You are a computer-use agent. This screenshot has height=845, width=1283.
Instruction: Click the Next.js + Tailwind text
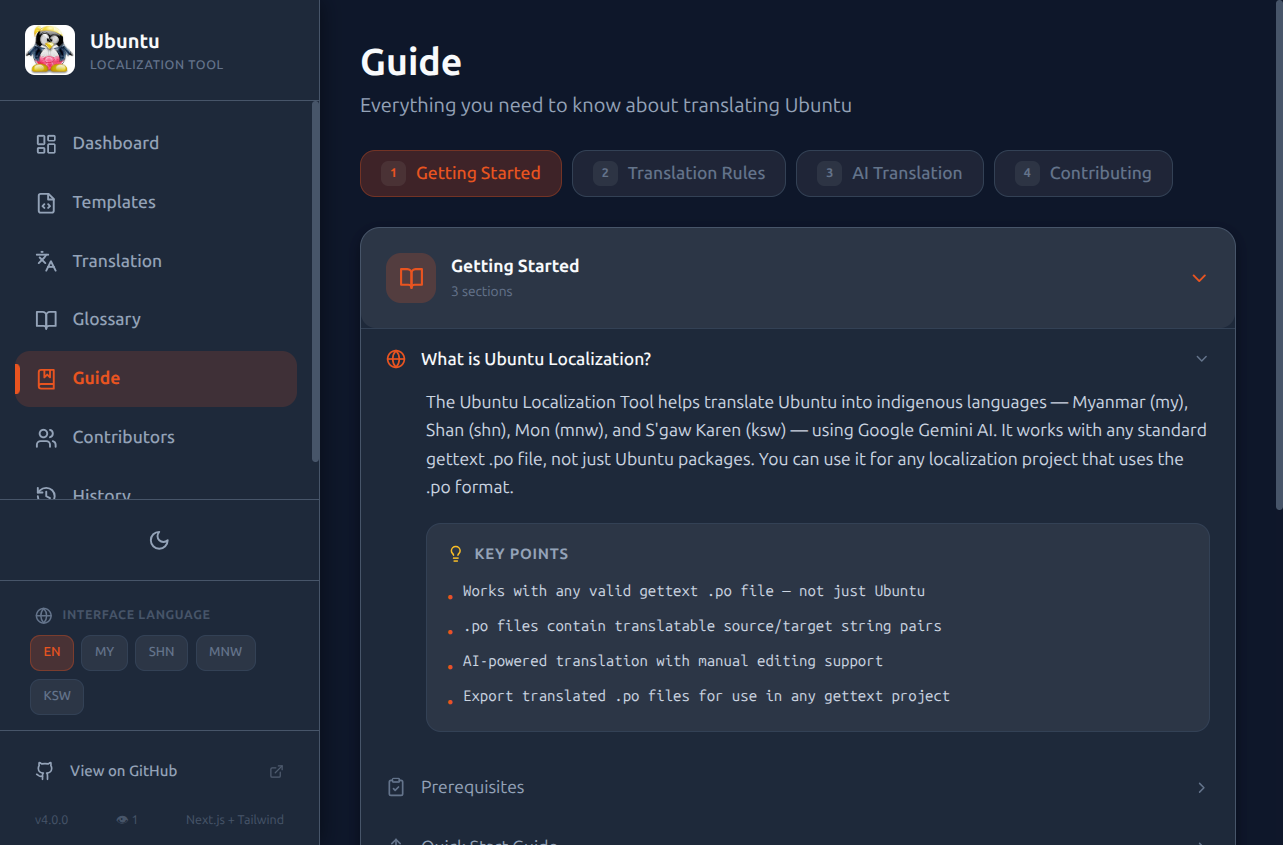[235, 820]
